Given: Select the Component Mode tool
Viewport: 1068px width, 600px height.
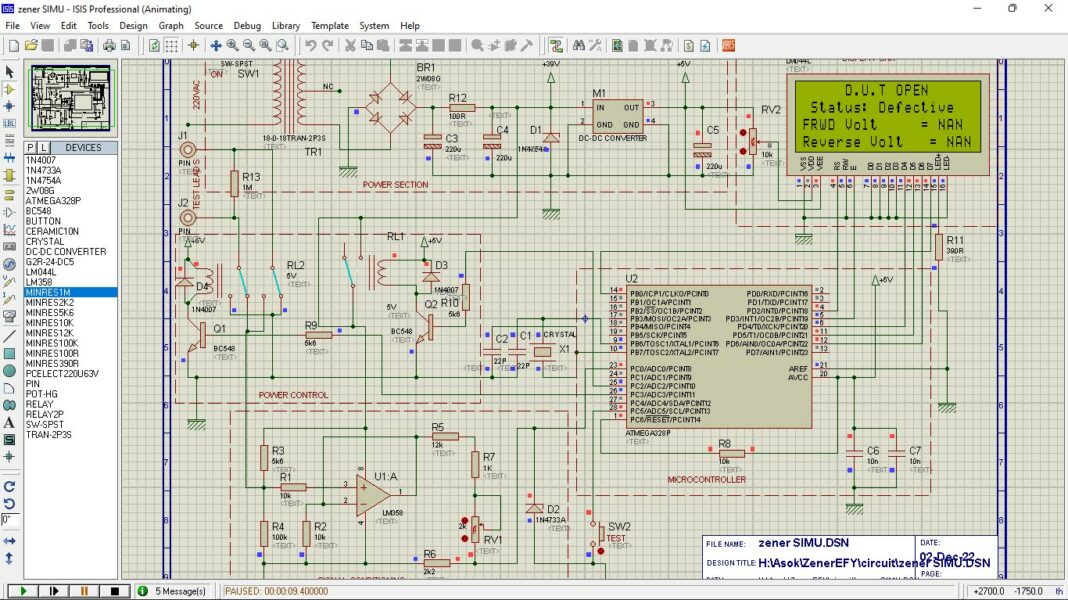Looking at the screenshot, I should [10, 88].
